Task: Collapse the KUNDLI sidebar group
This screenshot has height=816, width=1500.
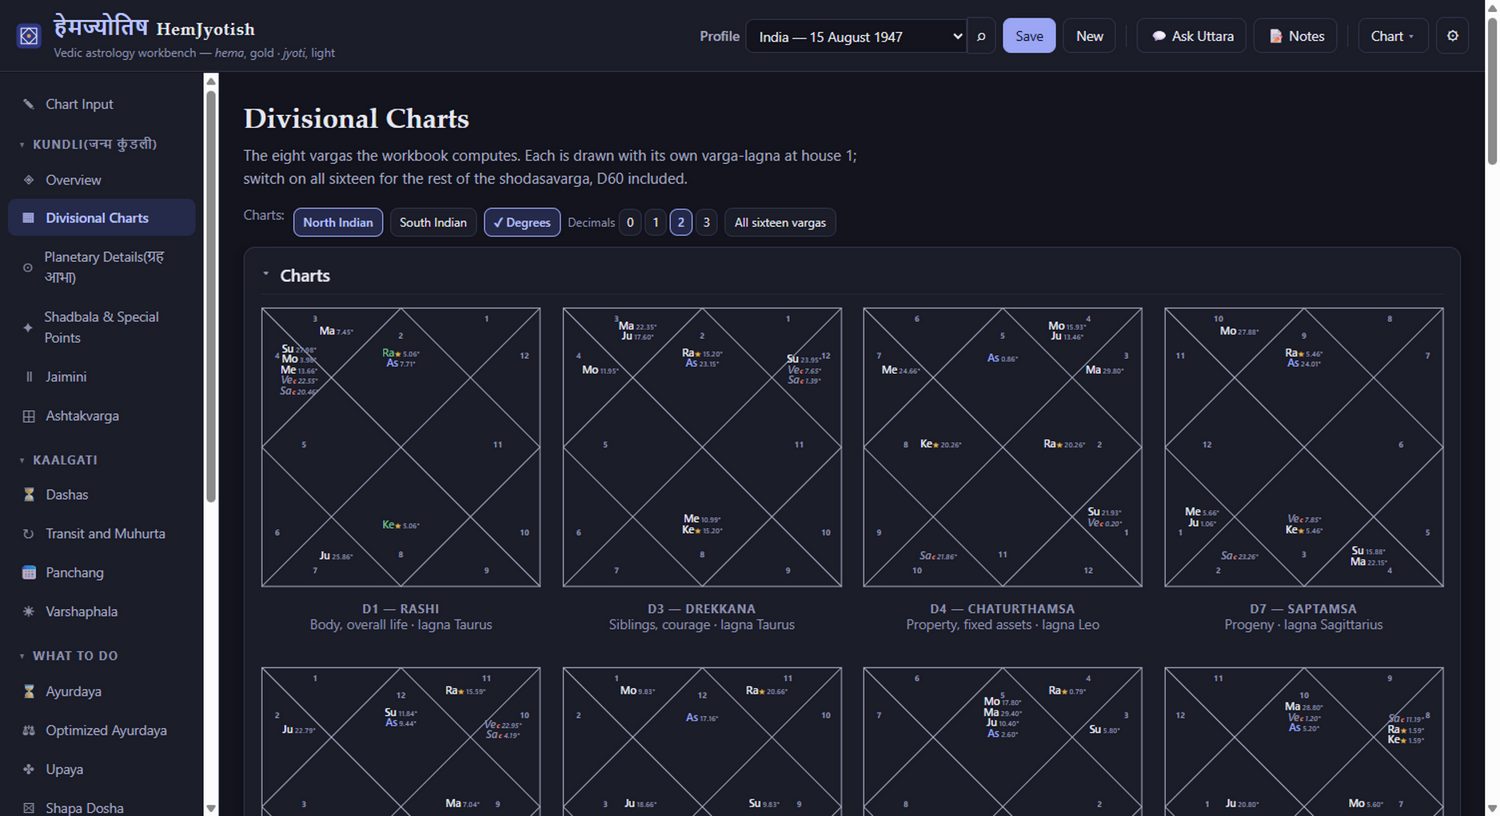Action: click(22, 144)
